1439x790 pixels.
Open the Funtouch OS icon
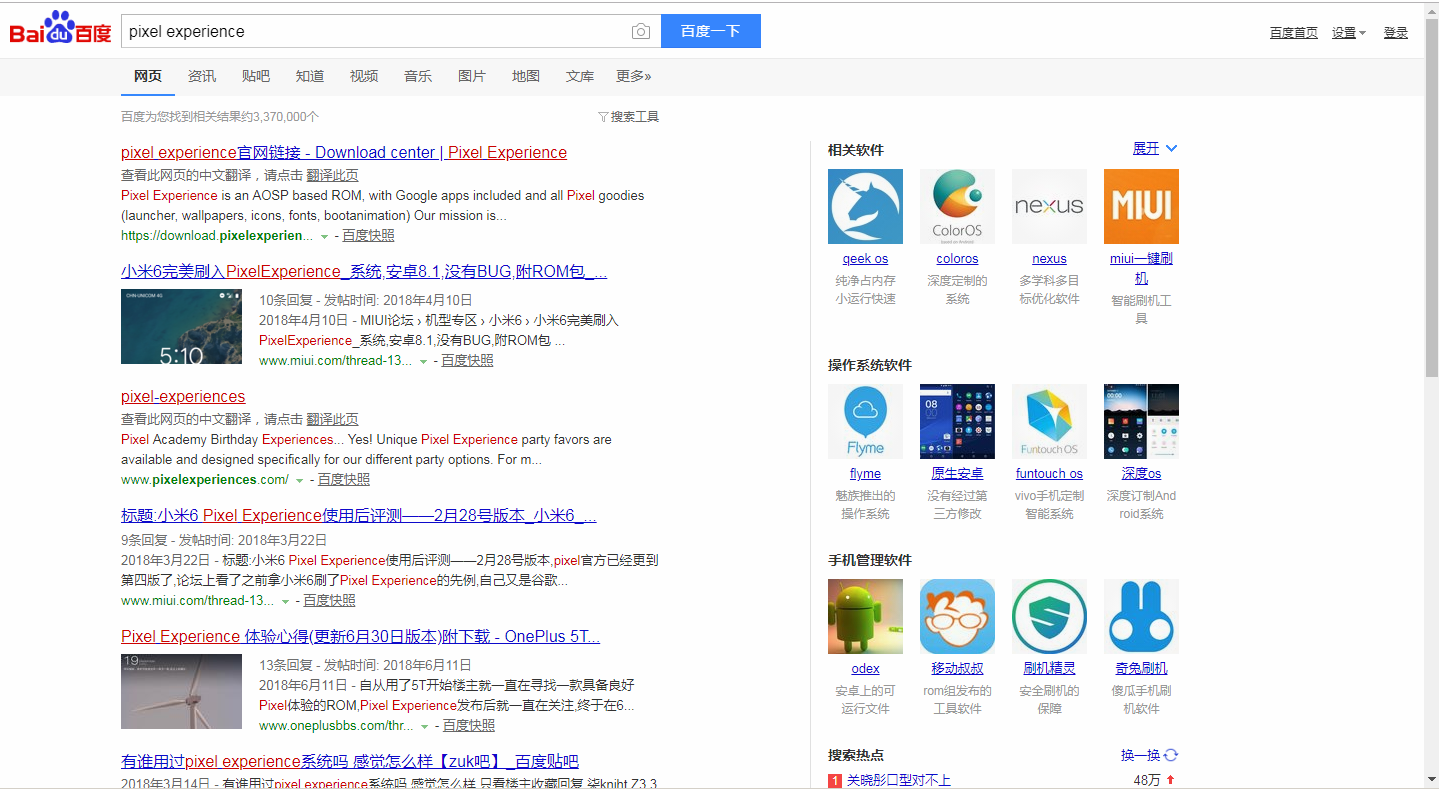[x=1049, y=421]
